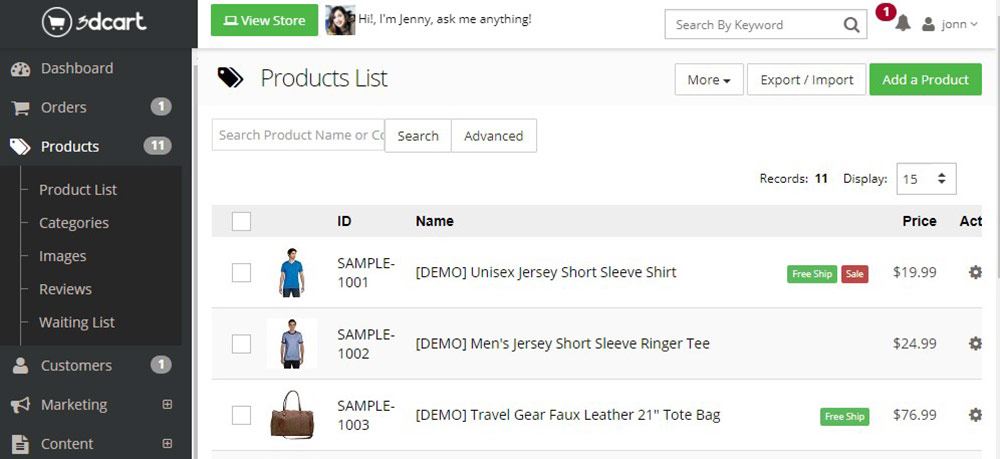This screenshot has height=459, width=1000.
Task: Click the 3dcart logo
Action: click(94, 23)
